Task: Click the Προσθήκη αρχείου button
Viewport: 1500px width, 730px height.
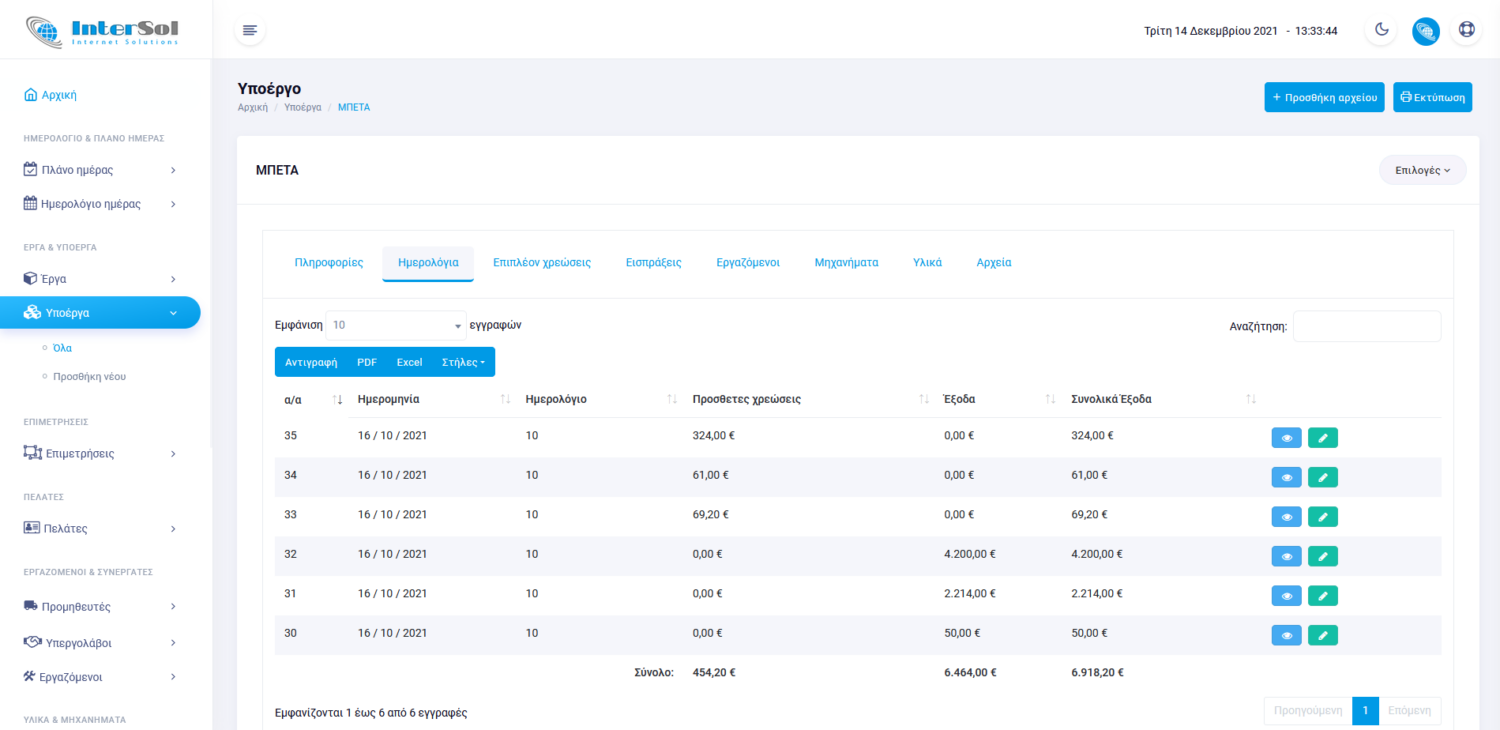Action: click(1324, 97)
